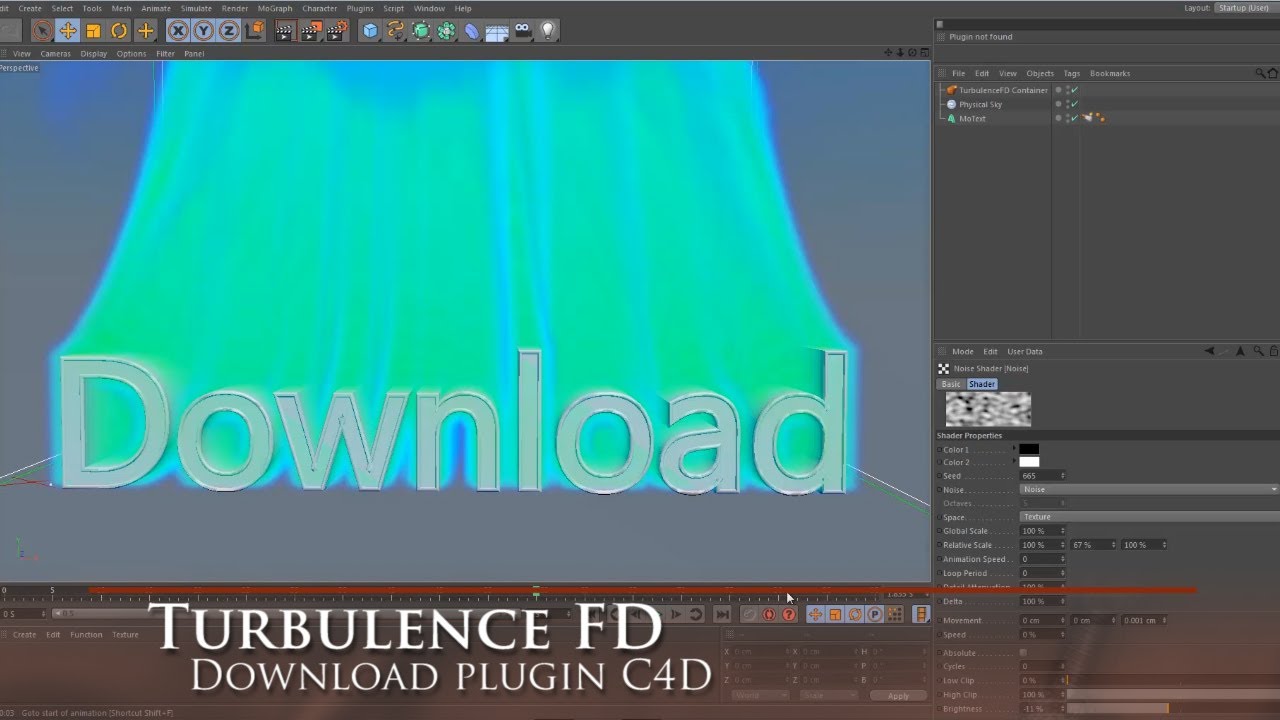Switch coordinate system cube icon
This screenshot has height=720, width=1280.
[x=255, y=31]
